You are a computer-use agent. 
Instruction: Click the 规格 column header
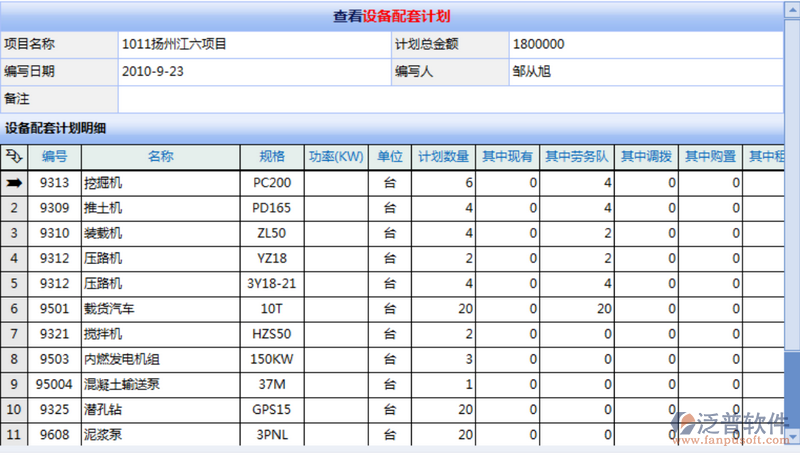272,157
